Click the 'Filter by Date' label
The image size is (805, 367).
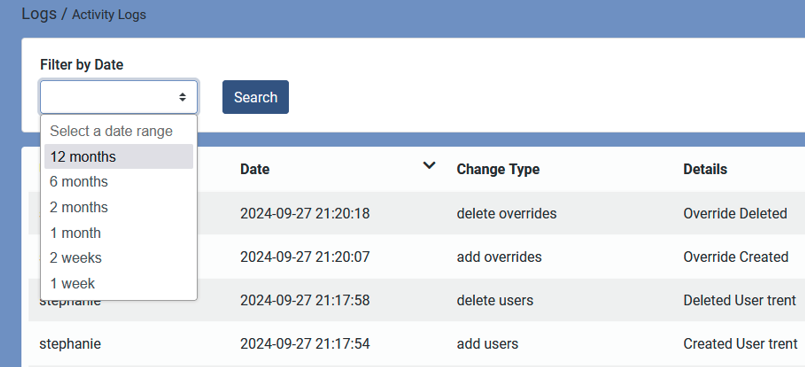82,65
